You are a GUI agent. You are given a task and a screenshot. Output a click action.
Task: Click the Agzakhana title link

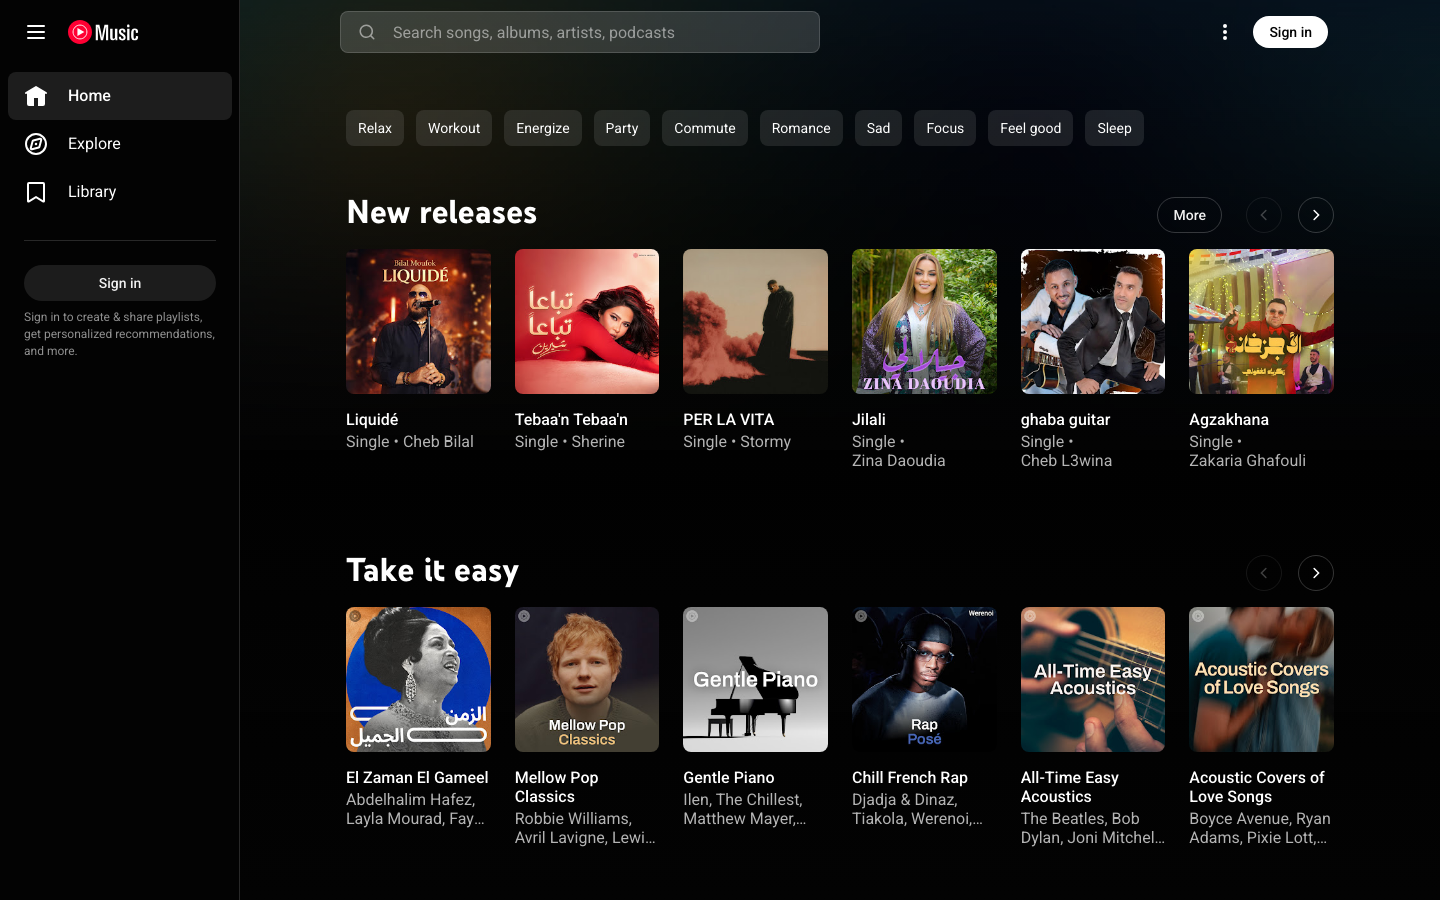tap(1228, 420)
